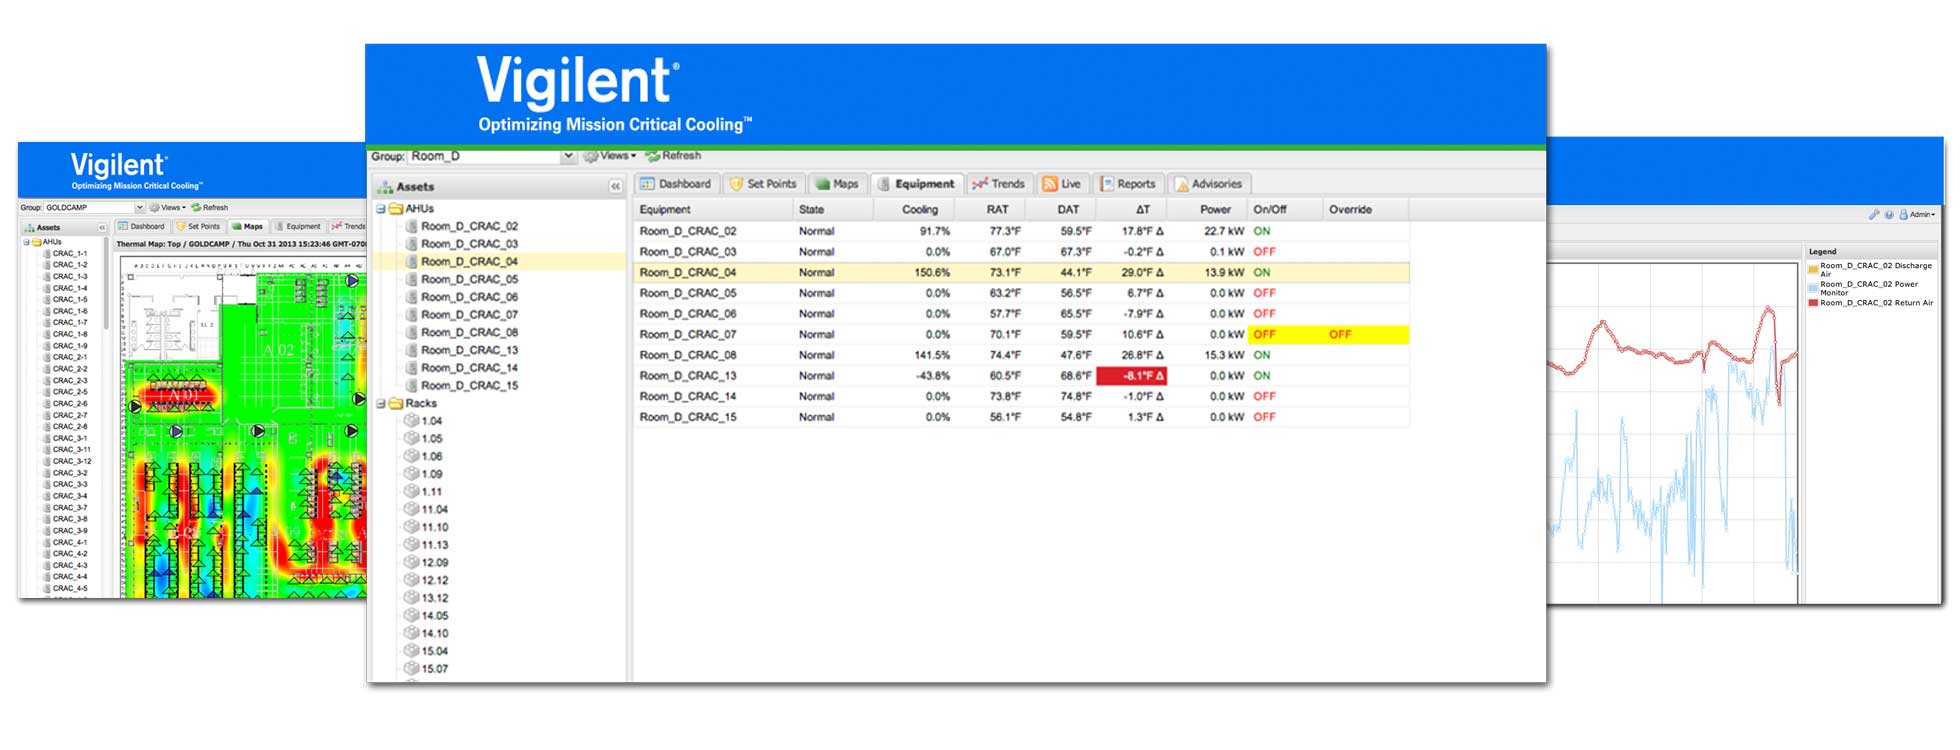Collapse the AHUs folder in Room_D tree
Screen dimensions: 1960x750
pos(381,209)
